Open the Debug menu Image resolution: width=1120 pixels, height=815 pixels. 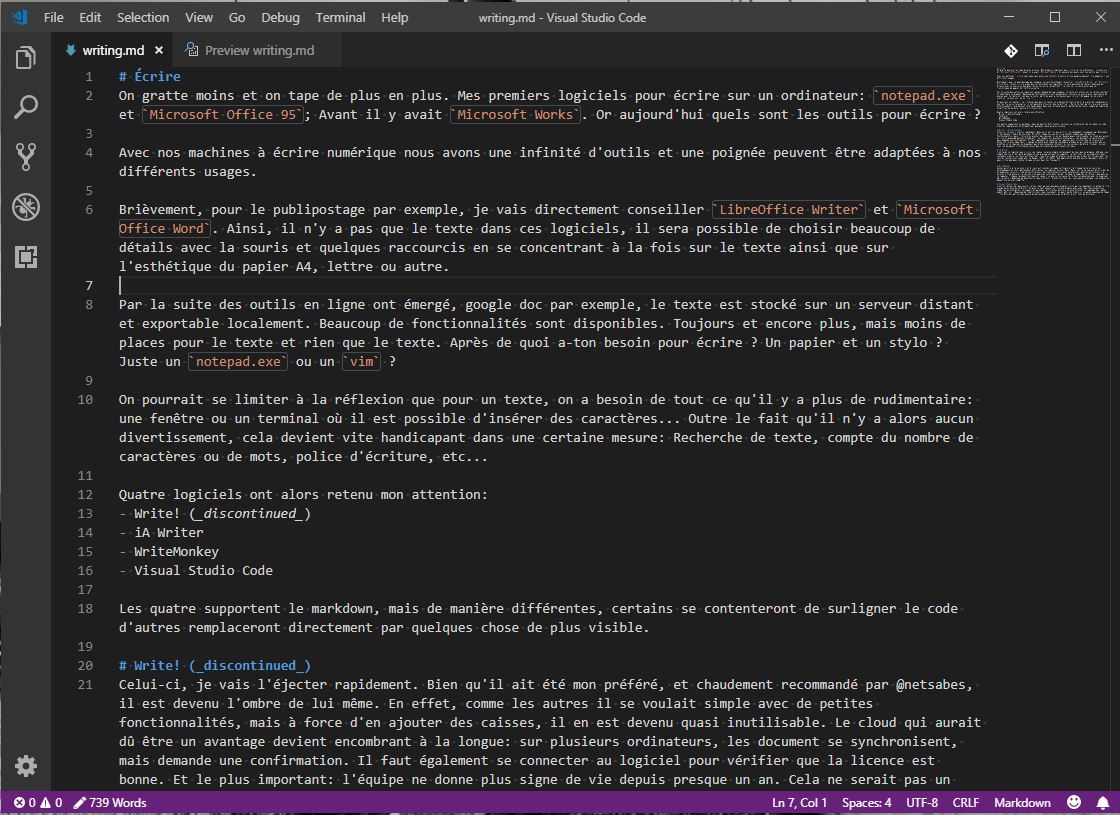pos(280,17)
